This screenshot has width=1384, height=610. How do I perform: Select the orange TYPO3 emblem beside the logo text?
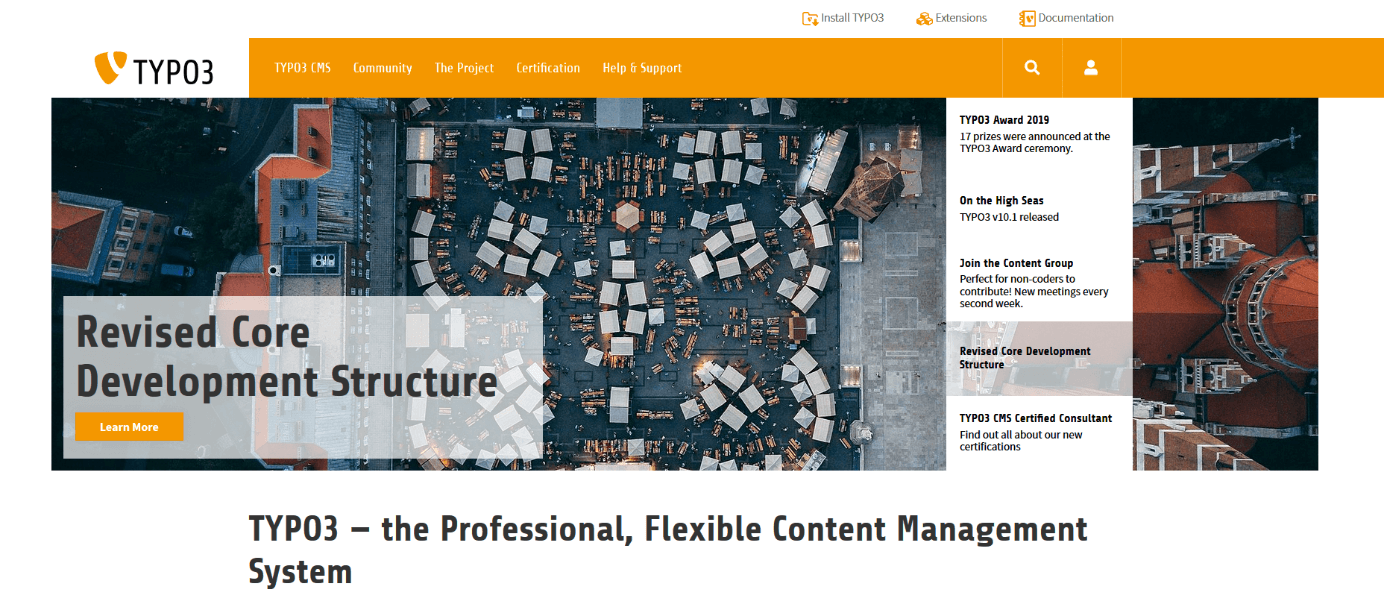[108, 66]
